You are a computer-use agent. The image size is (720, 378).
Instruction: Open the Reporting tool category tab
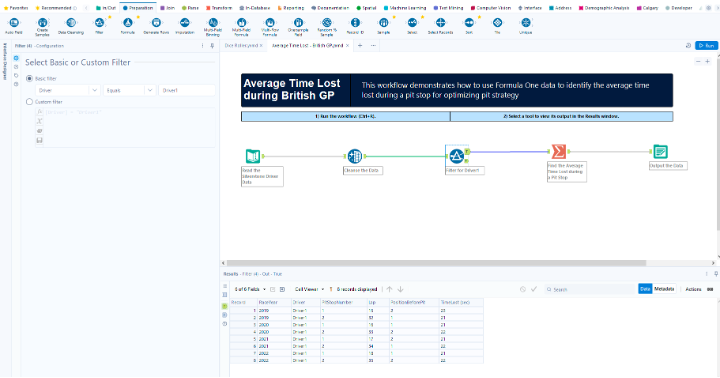(291, 8)
